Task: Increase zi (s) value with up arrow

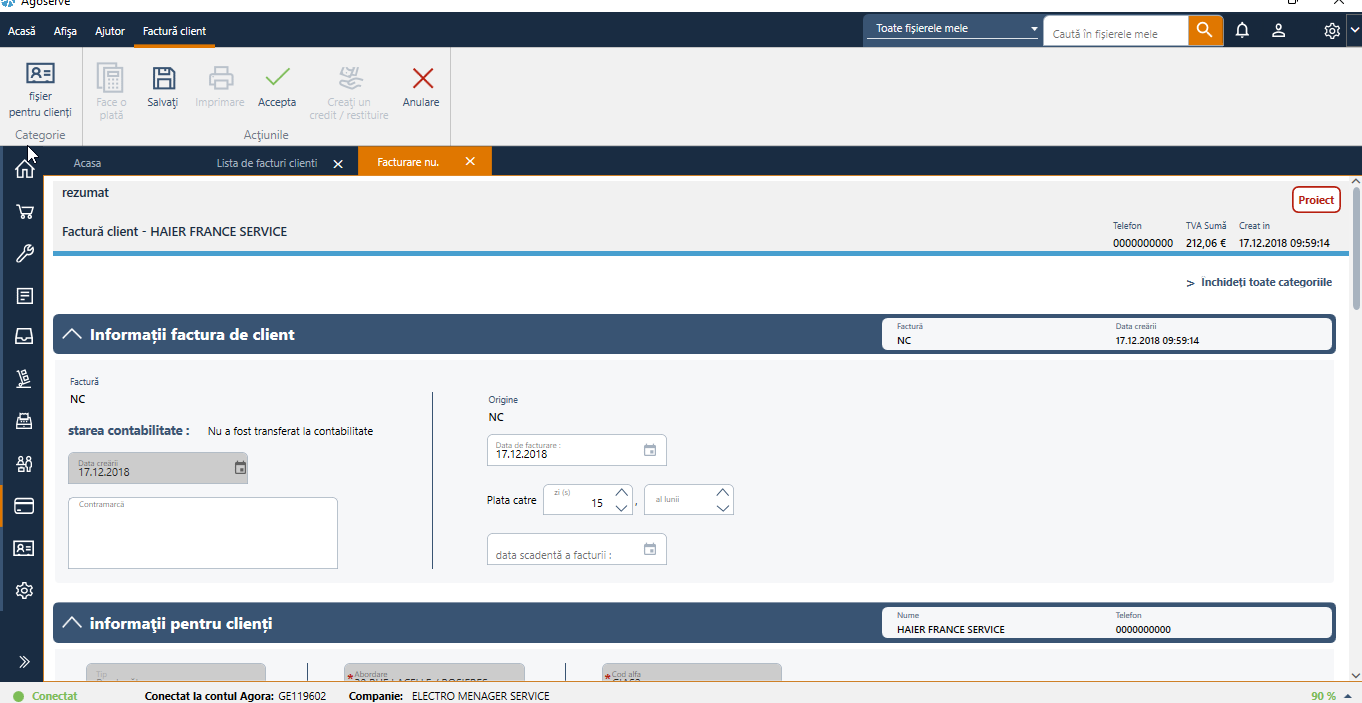Action: tap(622, 492)
